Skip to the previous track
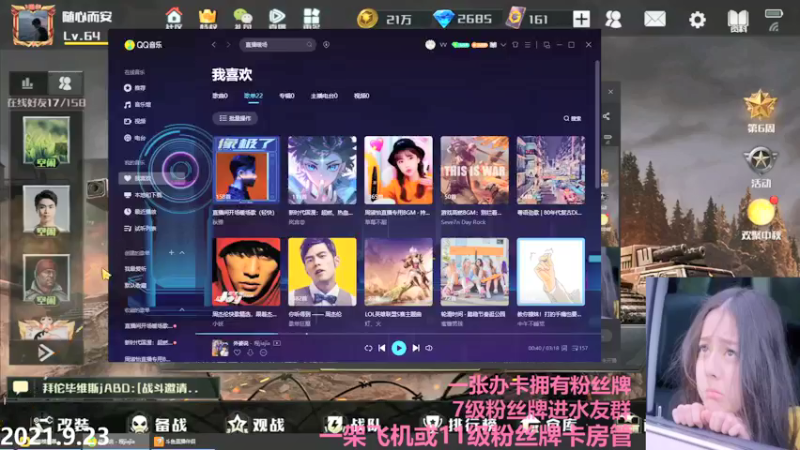The width and height of the screenshot is (800, 450). coord(382,348)
